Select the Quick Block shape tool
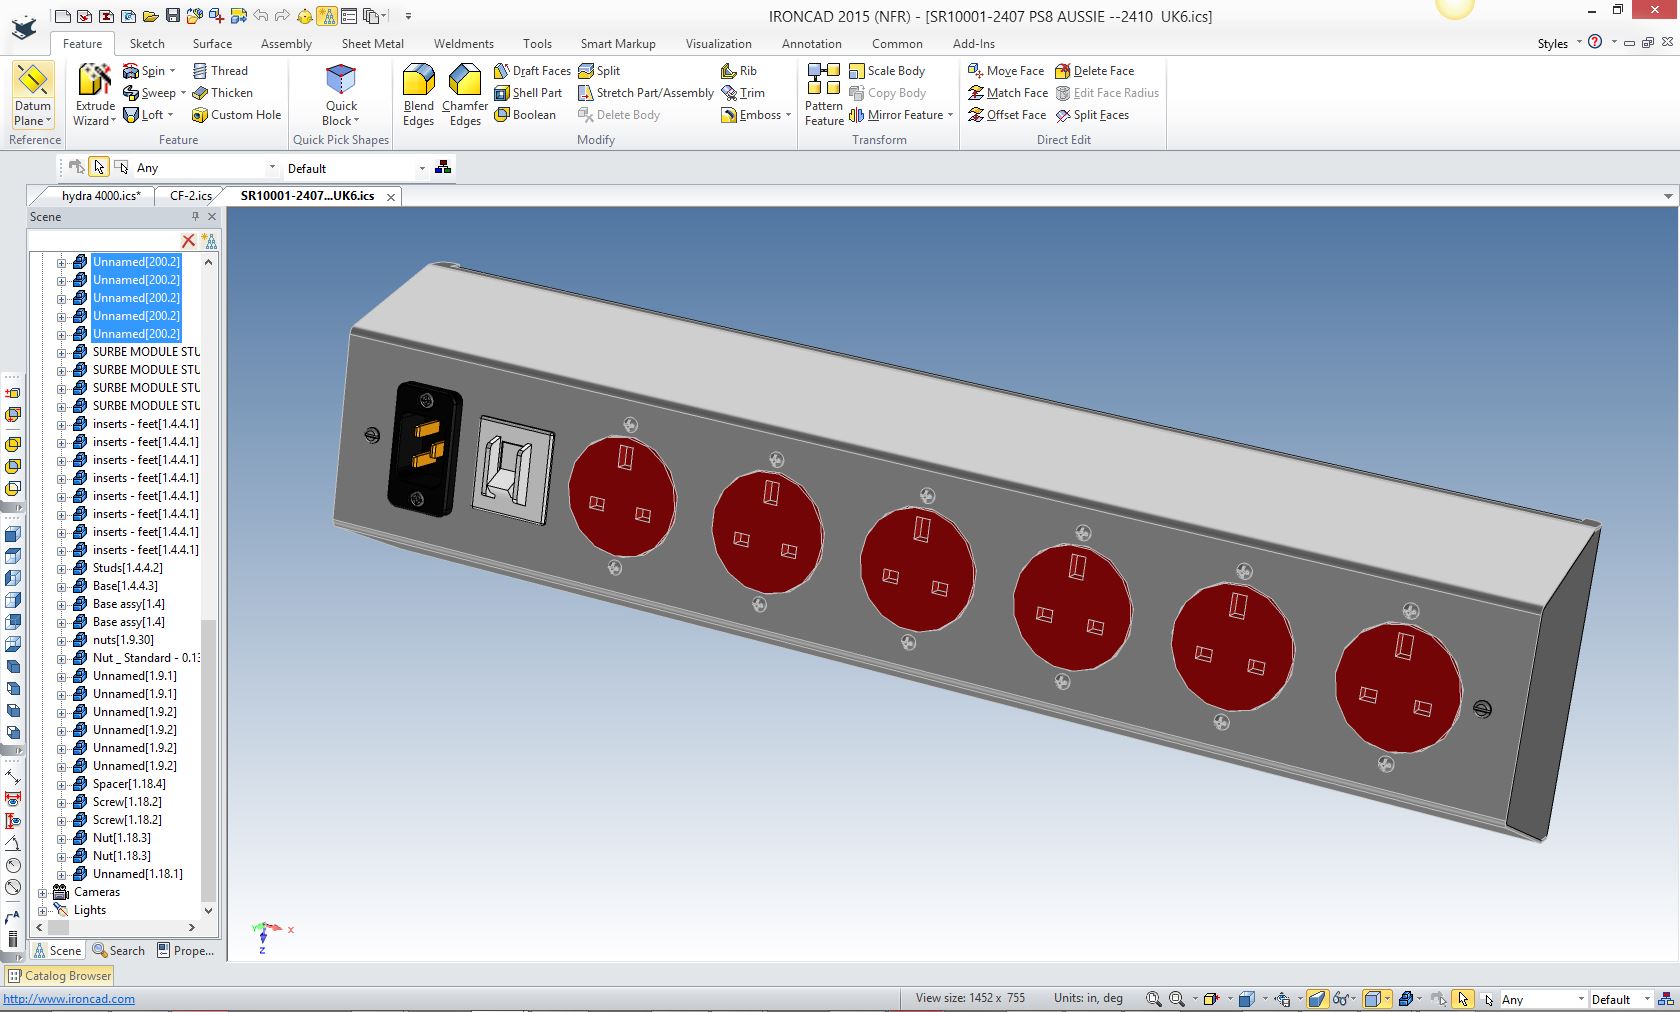The height and width of the screenshot is (1012, 1680). coord(341,80)
